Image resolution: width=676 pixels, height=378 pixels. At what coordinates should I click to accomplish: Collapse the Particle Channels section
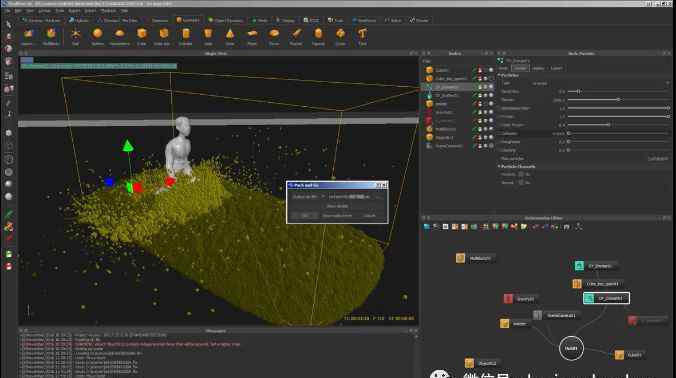coord(499,166)
